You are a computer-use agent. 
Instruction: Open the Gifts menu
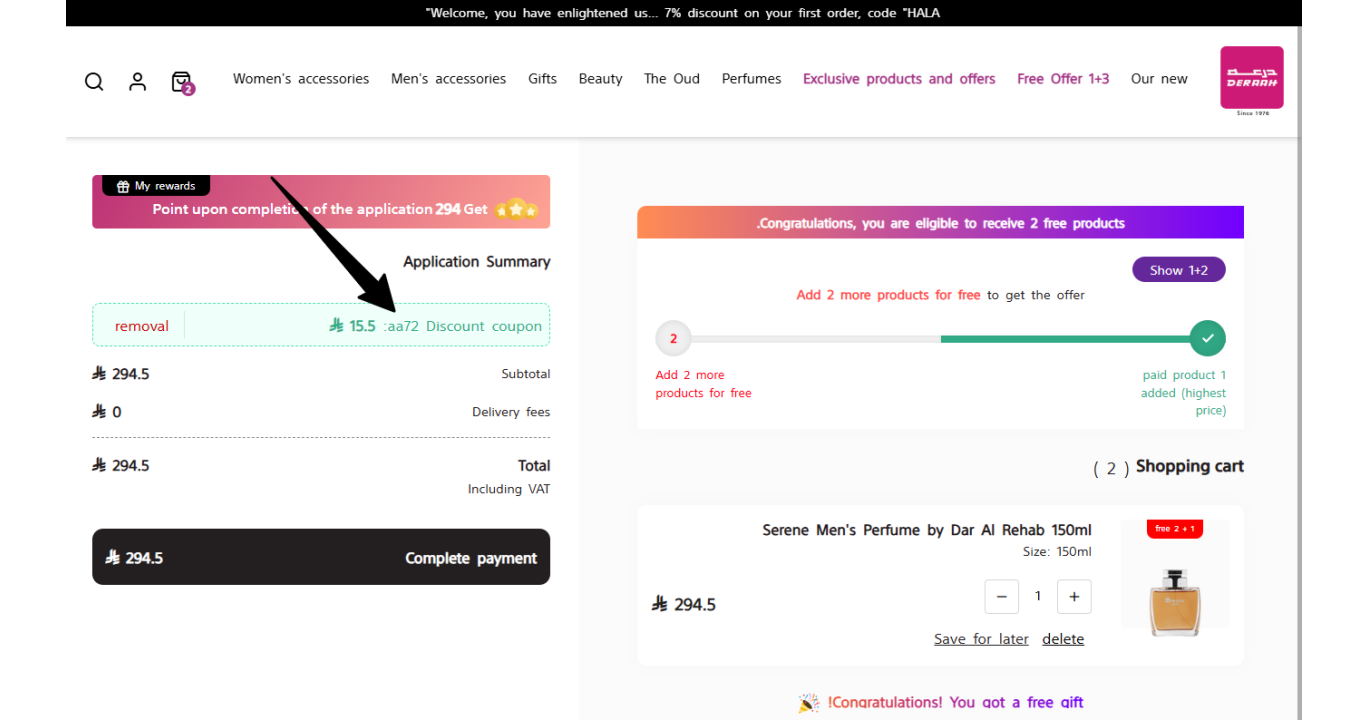(x=542, y=79)
